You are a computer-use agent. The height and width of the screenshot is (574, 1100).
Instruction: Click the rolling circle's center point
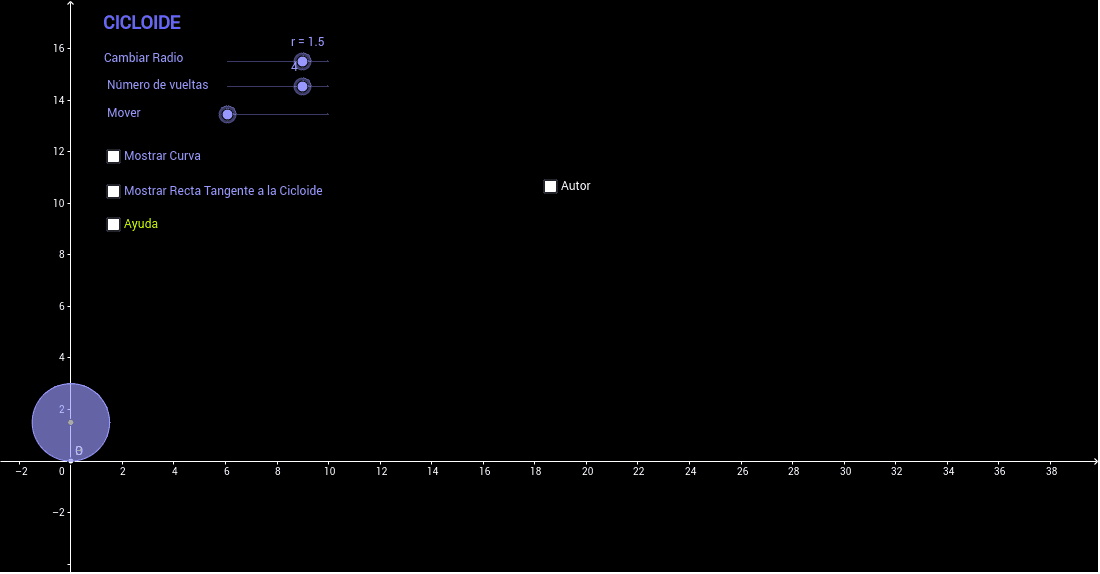point(71,422)
